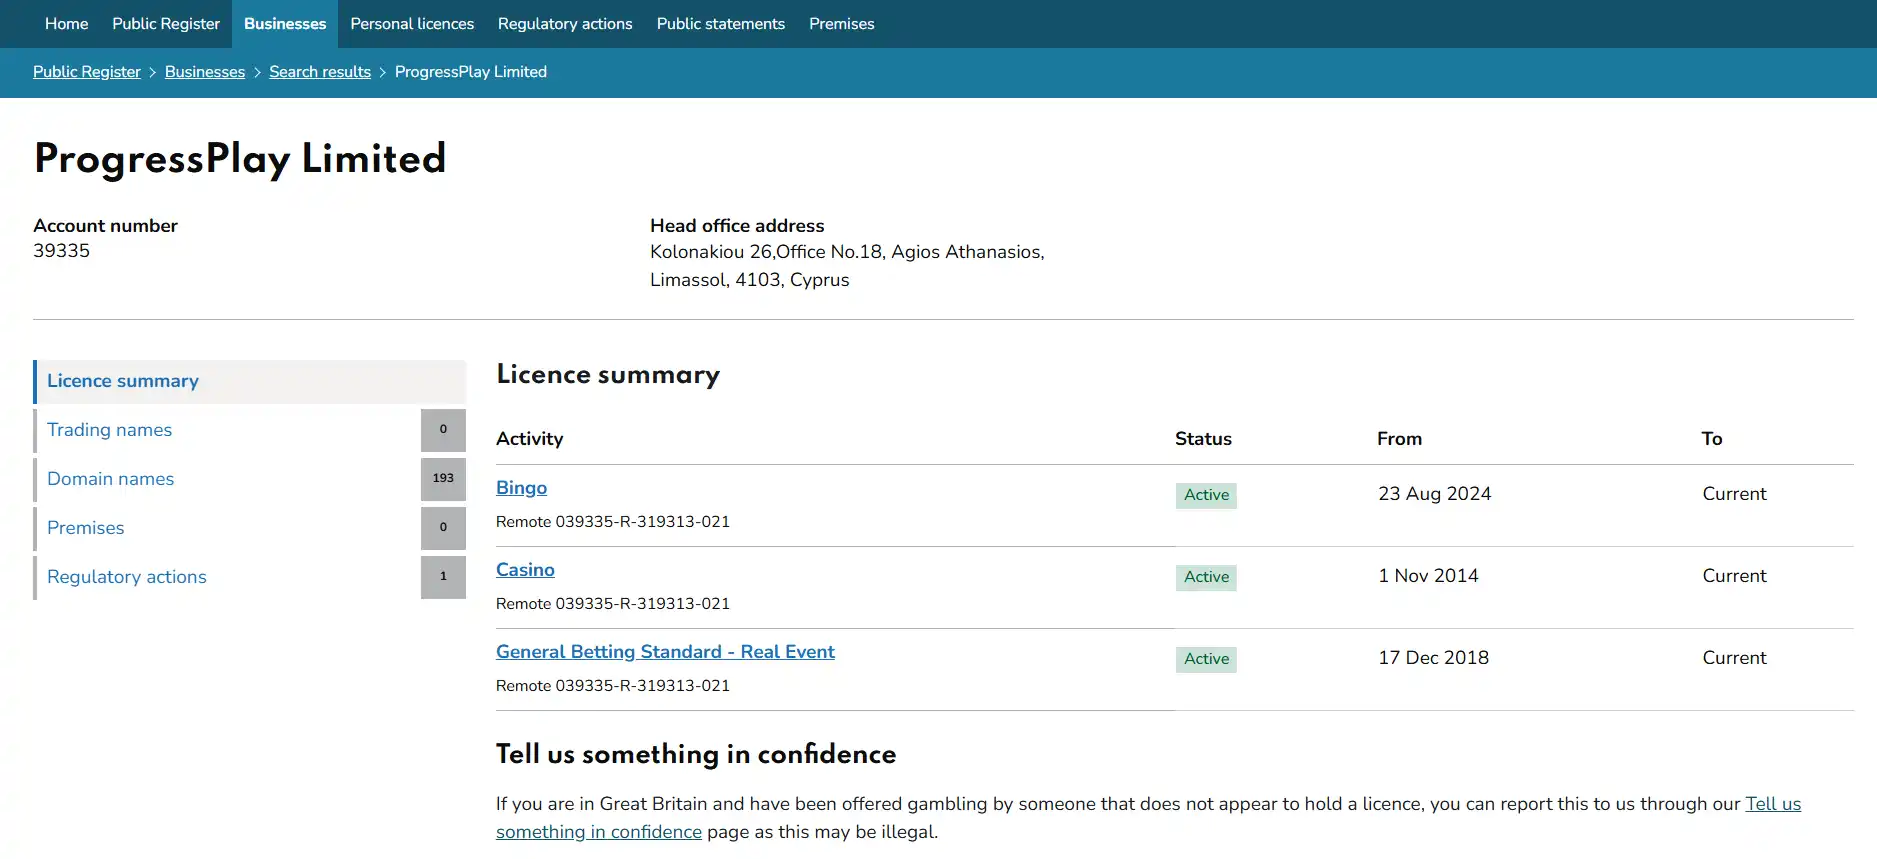Click the Trading names zero count badge
The image size is (1877, 859).
(x=443, y=430)
